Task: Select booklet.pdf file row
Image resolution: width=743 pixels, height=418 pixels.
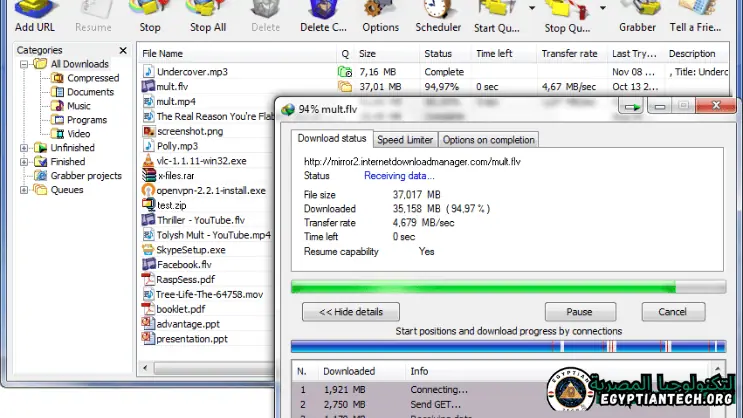Action: pos(181,309)
